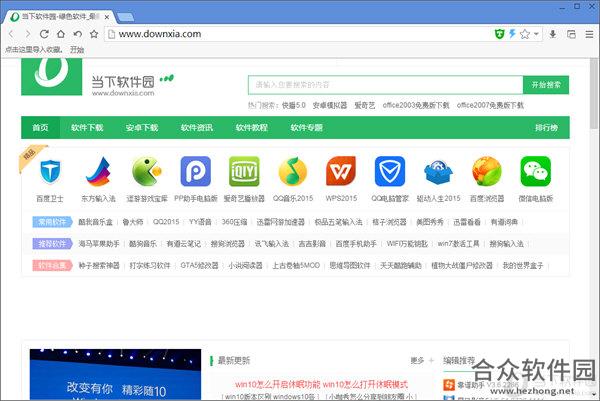The image size is (600, 401).
Task: Reload the page with the refresh icon
Action: (44, 34)
